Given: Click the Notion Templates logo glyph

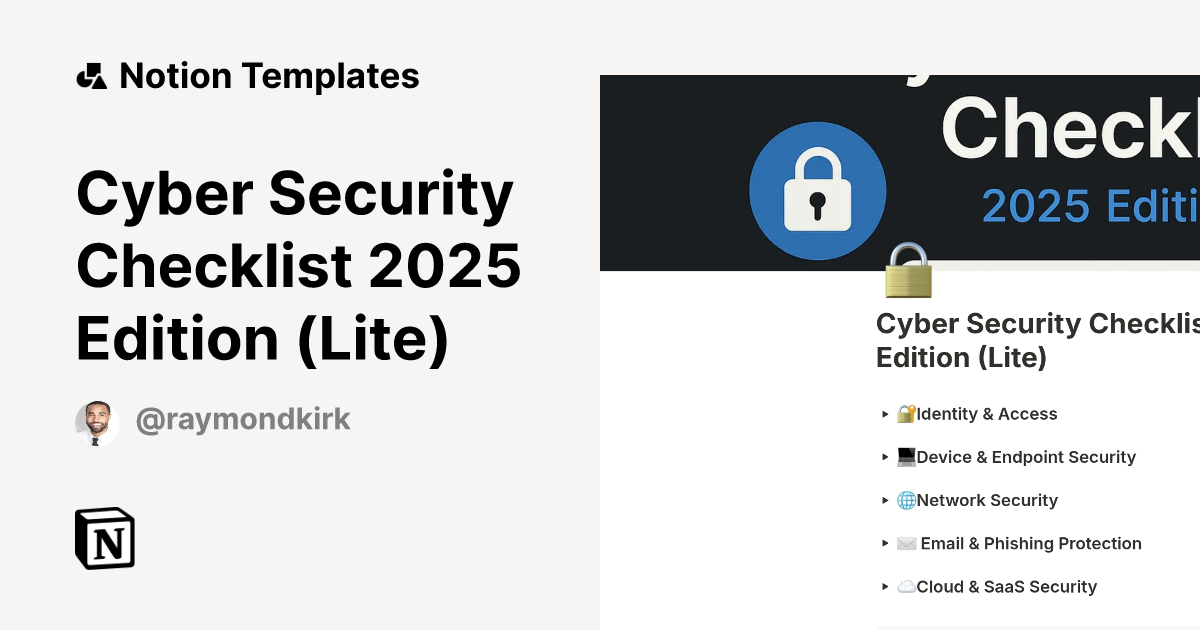Looking at the screenshot, I should (x=92, y=75).
